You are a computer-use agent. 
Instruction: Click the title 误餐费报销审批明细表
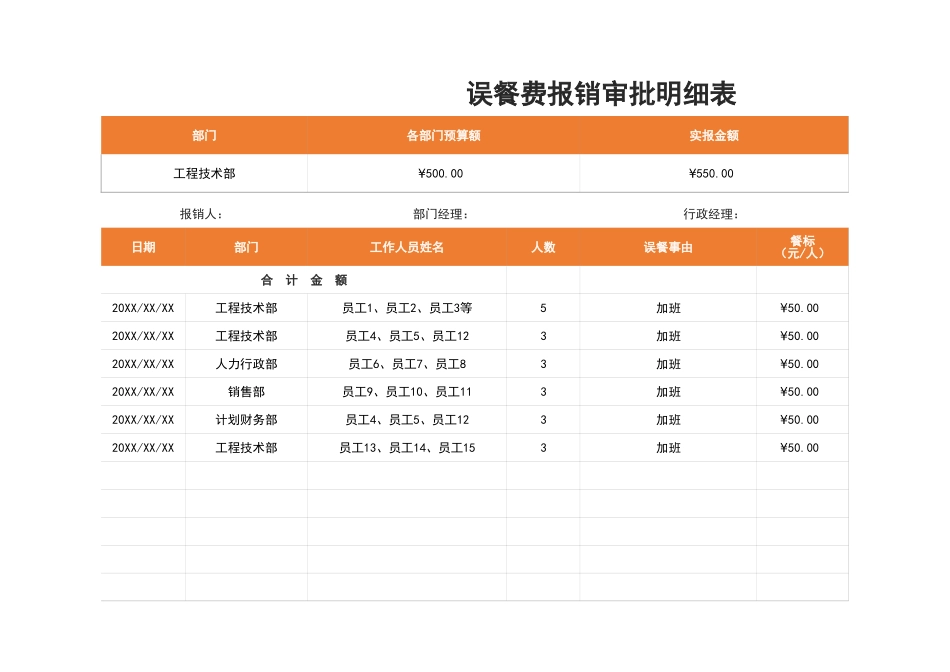point(600,93)
